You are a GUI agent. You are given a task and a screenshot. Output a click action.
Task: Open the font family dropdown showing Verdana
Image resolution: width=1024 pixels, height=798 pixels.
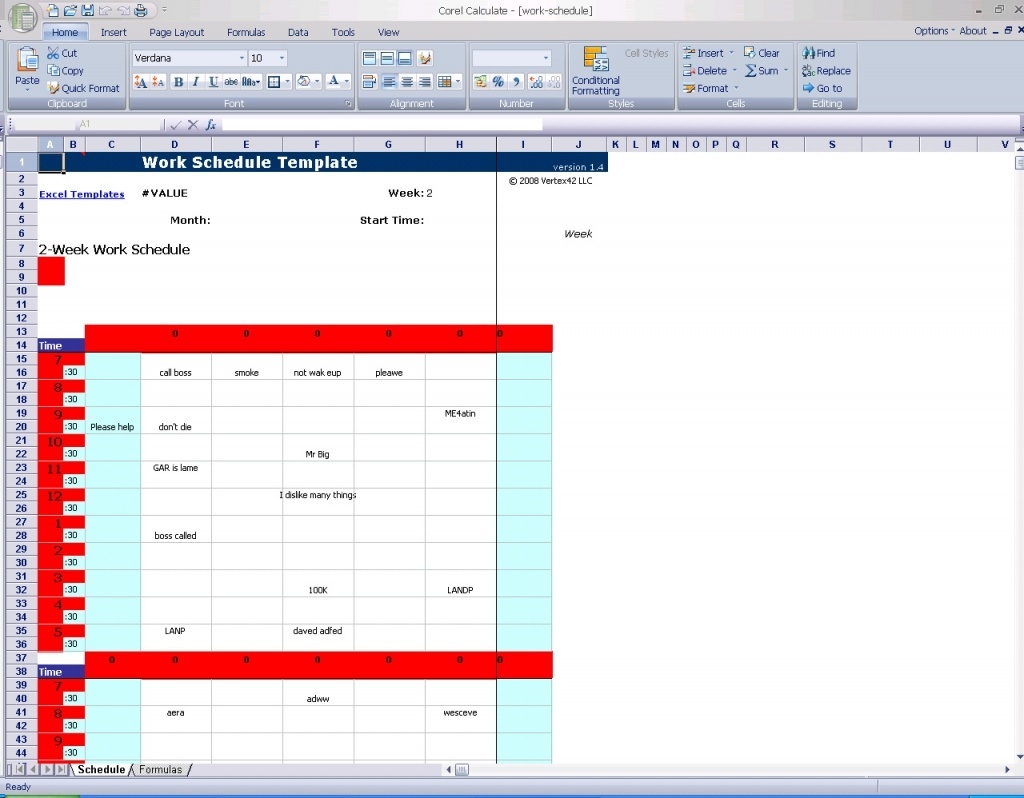[x=190, y=58]
